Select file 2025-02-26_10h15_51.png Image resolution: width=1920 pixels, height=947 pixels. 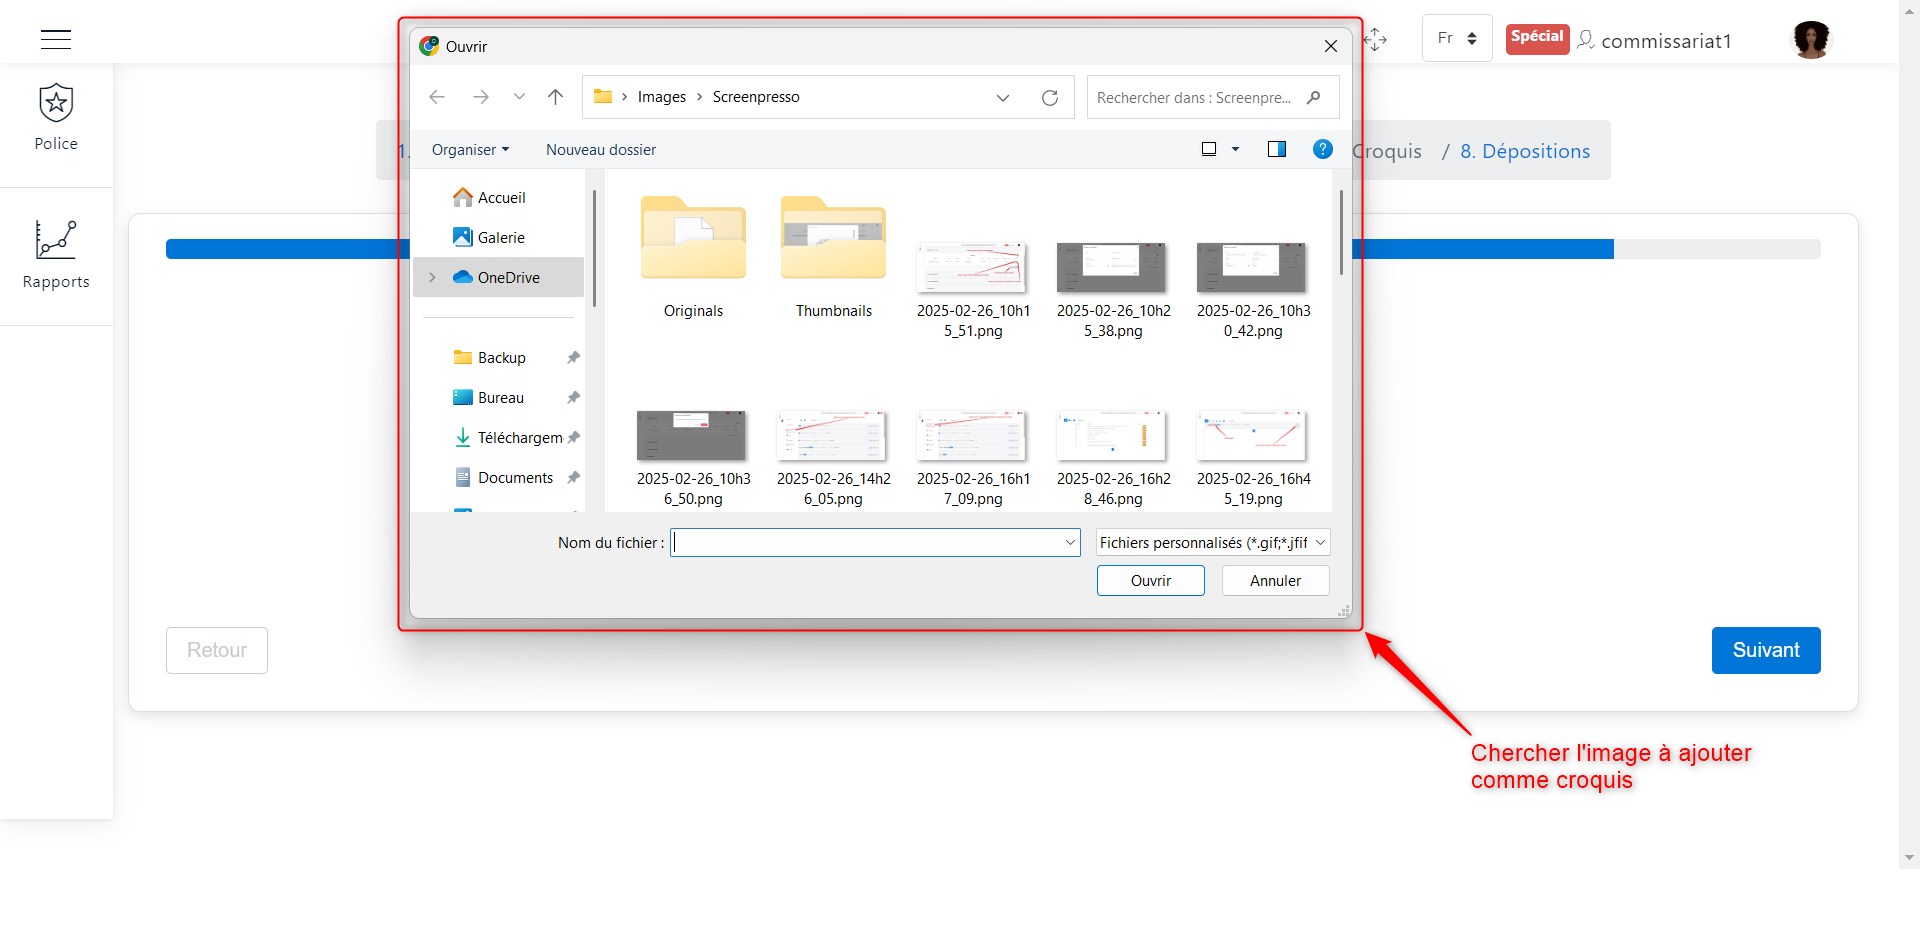pos(973,290)
